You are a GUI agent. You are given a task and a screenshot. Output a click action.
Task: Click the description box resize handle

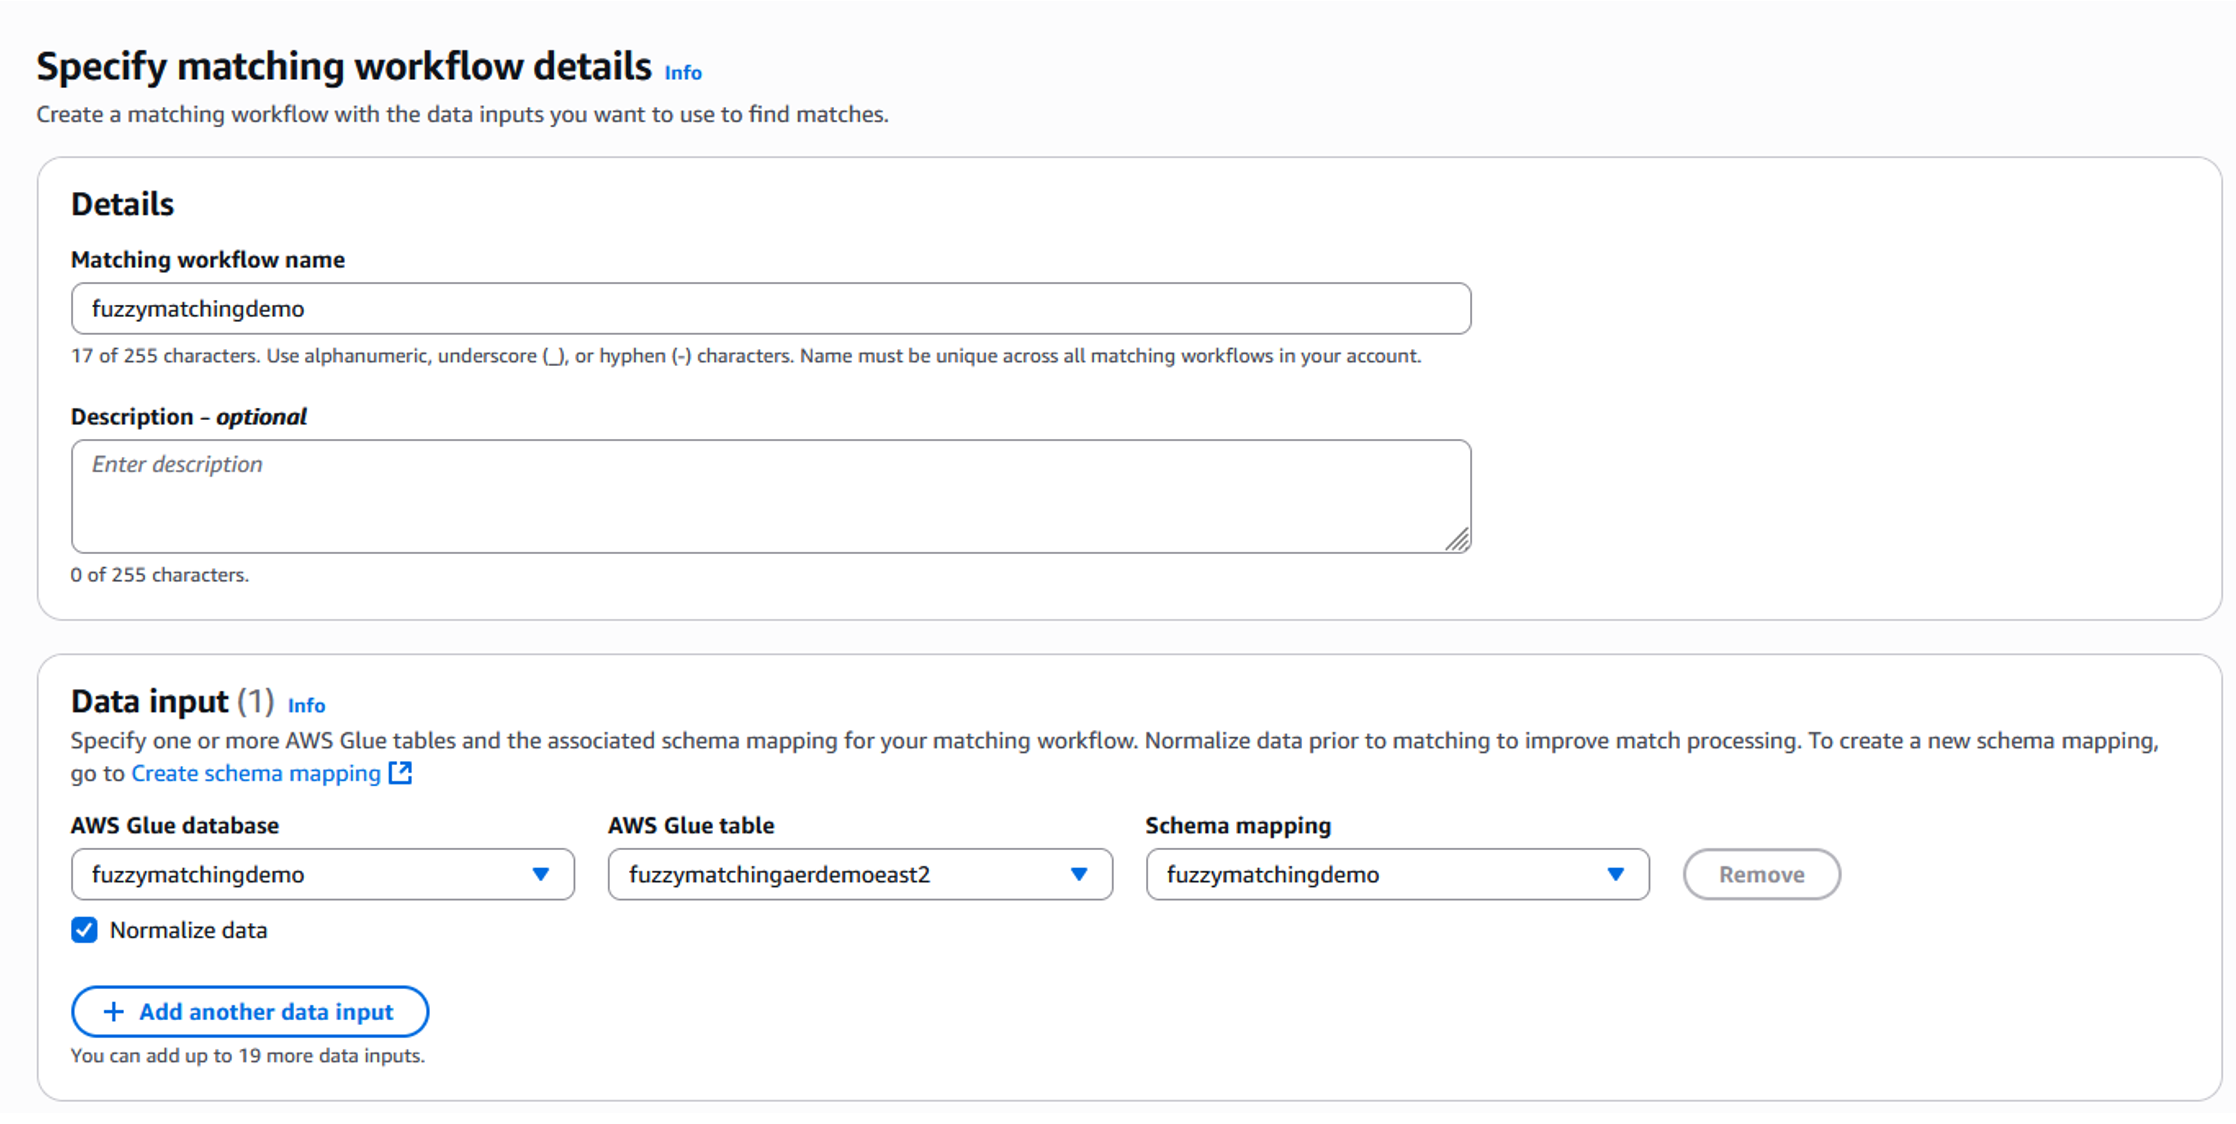tap(1457, 540)
